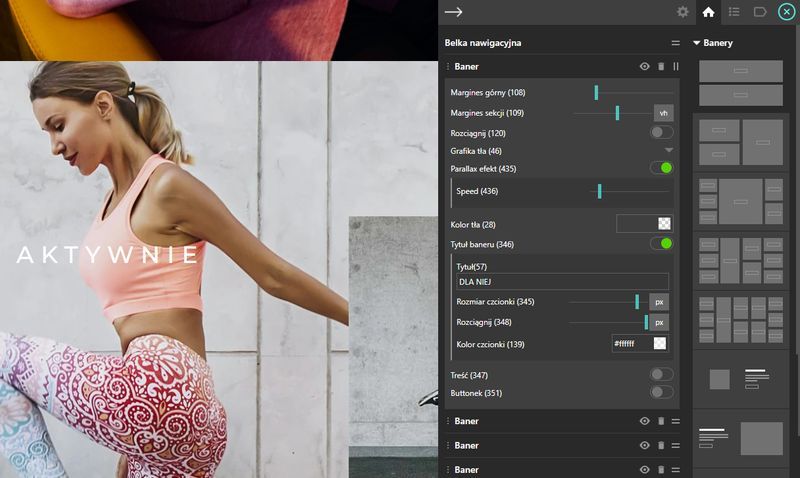Image resolution: width=800 pixels, height=478 pixels.
Task: Collapse the Banery section
Action: pos(697,43)
